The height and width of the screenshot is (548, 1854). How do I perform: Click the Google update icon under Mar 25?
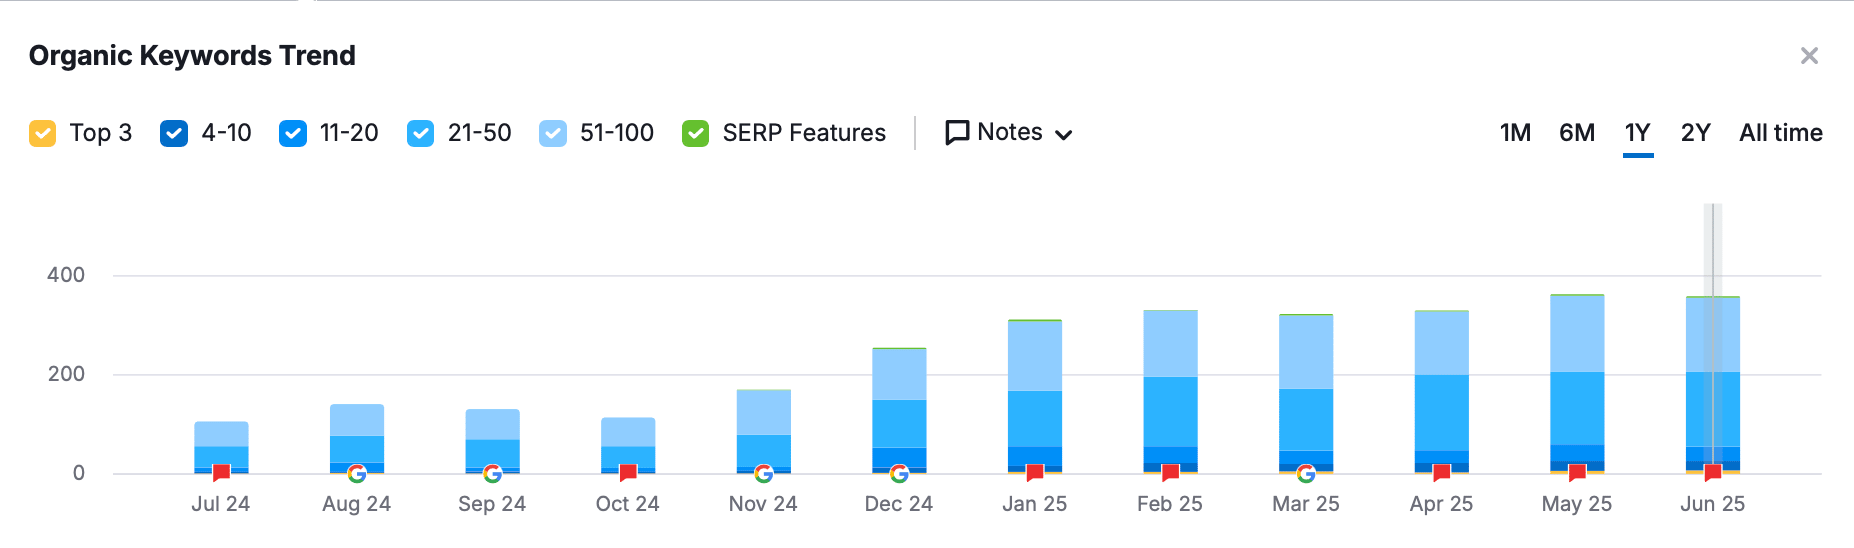1306,474
